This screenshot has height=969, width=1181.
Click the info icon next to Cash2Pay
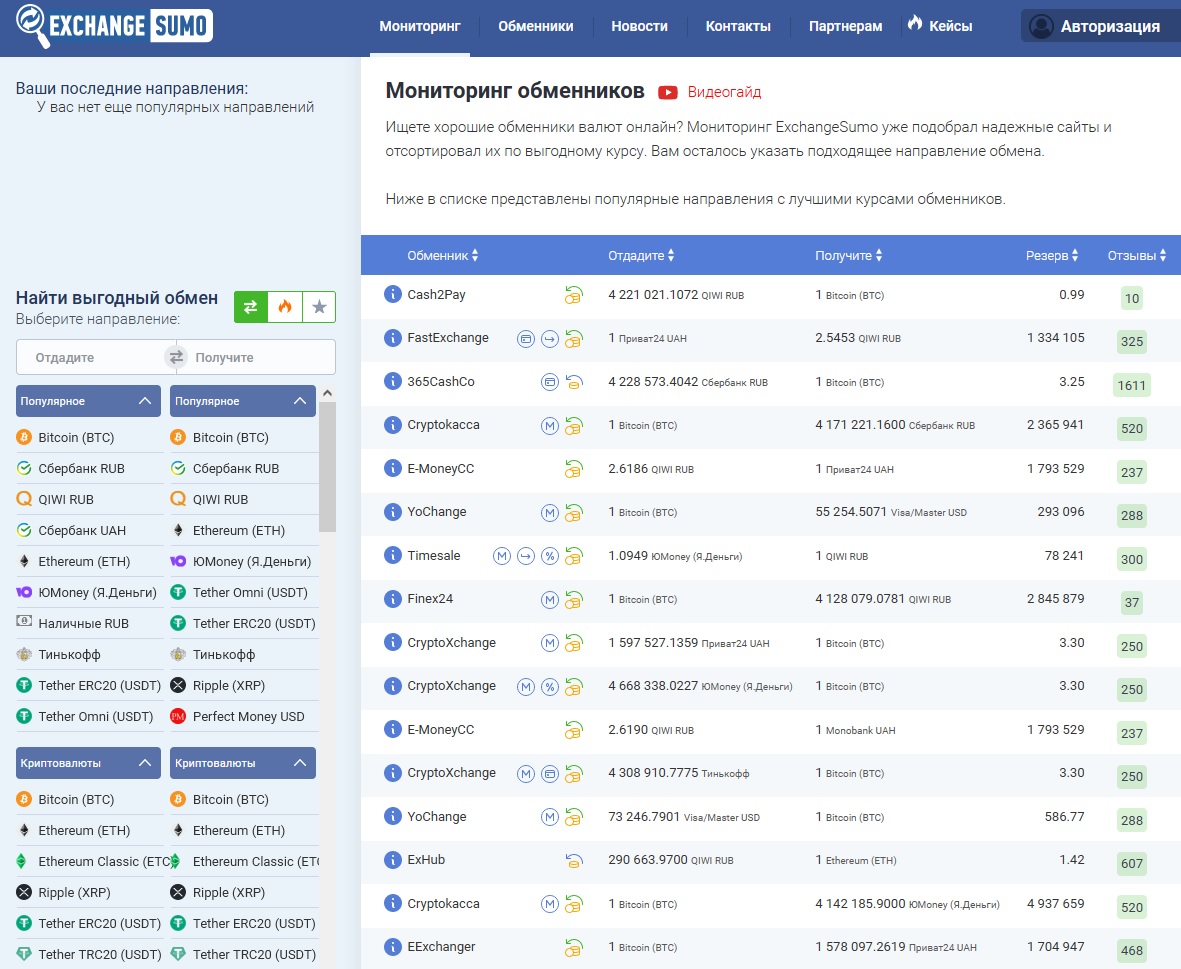(x=392, y=294)
